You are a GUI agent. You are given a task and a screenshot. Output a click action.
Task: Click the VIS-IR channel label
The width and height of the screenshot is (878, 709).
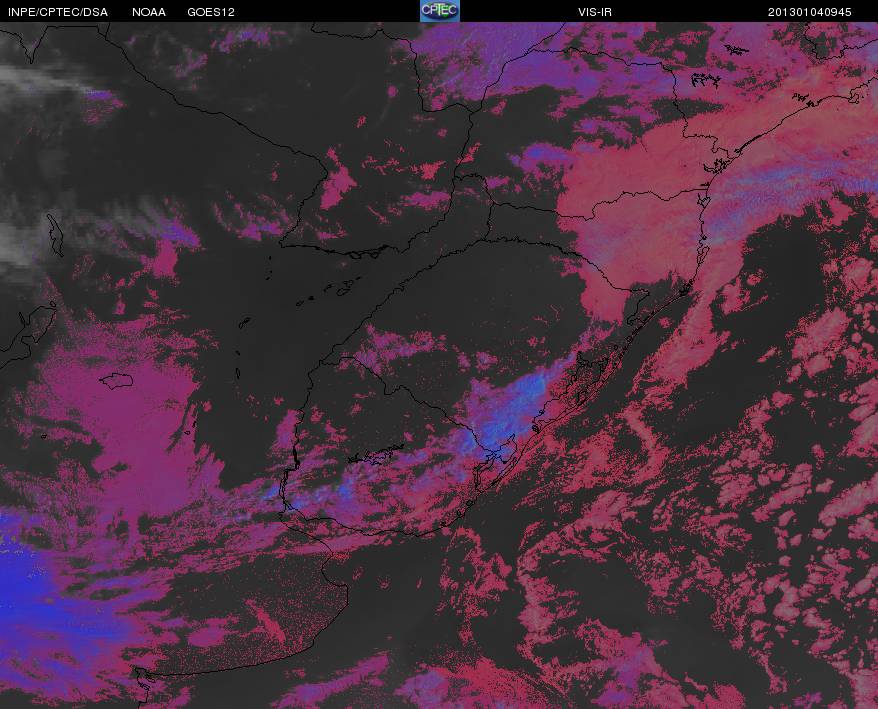point(595,12)
